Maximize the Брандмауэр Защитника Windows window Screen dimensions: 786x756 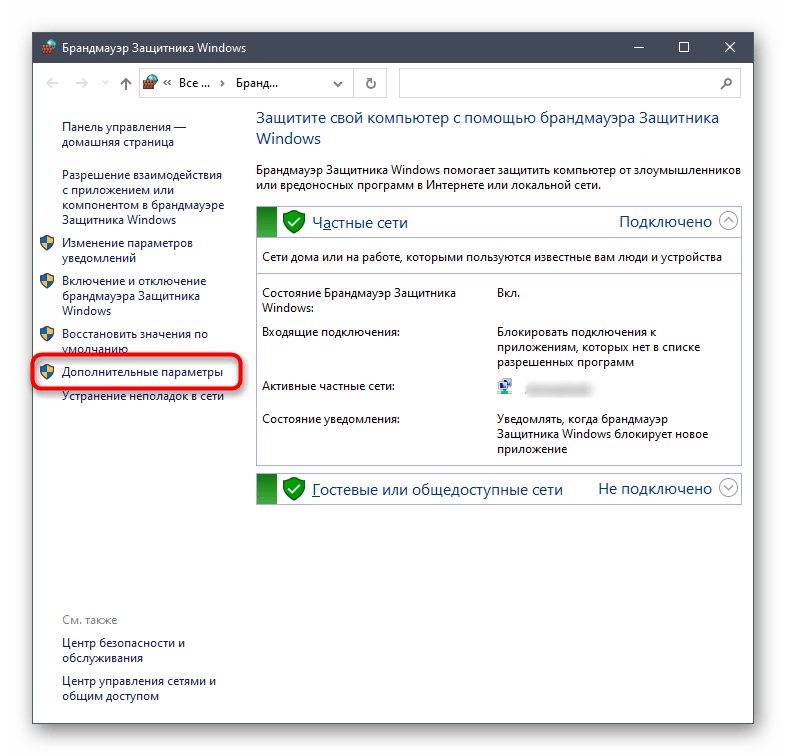pyautogui.click(x=684, y=48)
